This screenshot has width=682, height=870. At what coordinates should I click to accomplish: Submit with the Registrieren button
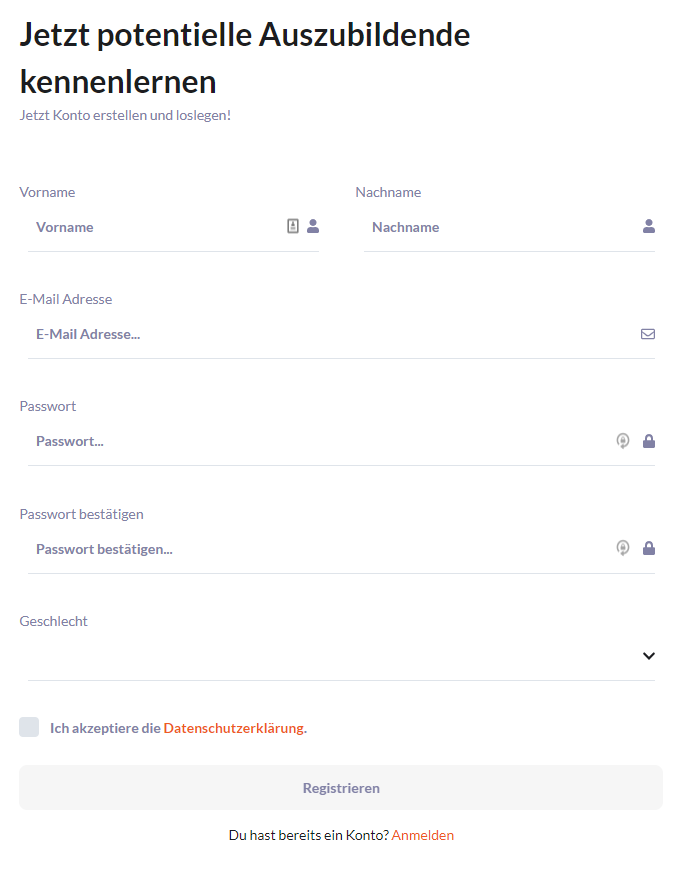(x=341, y=787)
